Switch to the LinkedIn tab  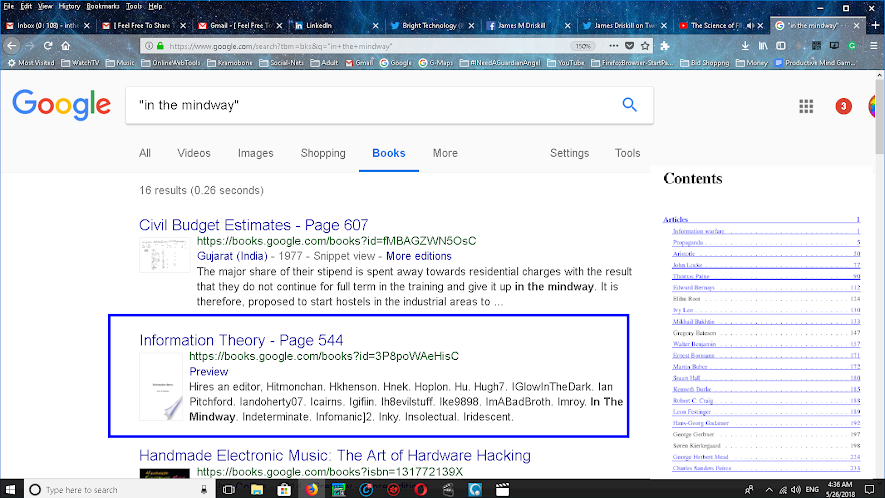click(336, 25)
